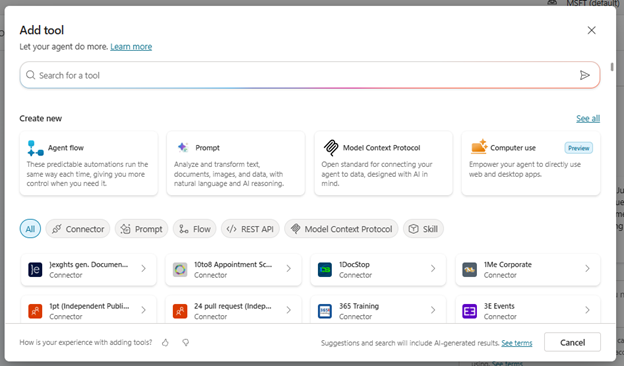This screenshot has height=366, width=624.
Task: Click the 3E Events connector icon
Action: (470, 311)
